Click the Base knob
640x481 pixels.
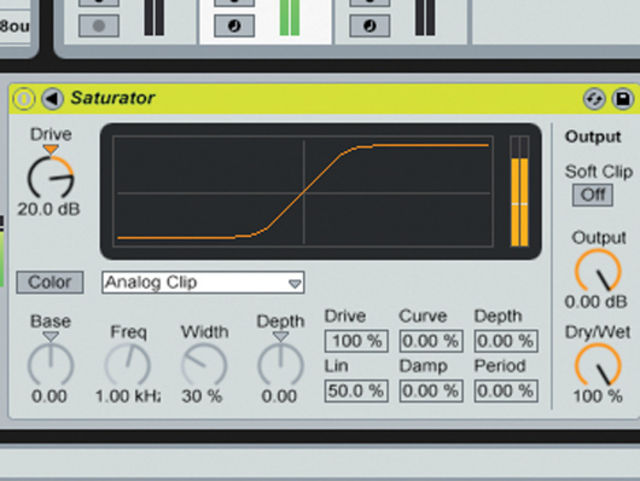[51, 365]
